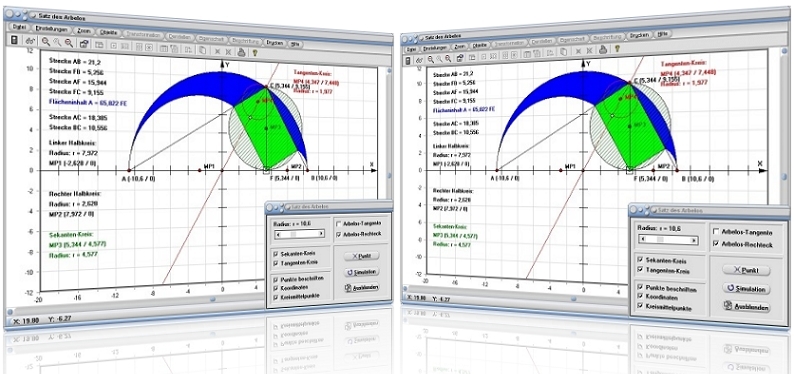Open the Datei tab in left window
794x374 pixels.
[19, 27]
